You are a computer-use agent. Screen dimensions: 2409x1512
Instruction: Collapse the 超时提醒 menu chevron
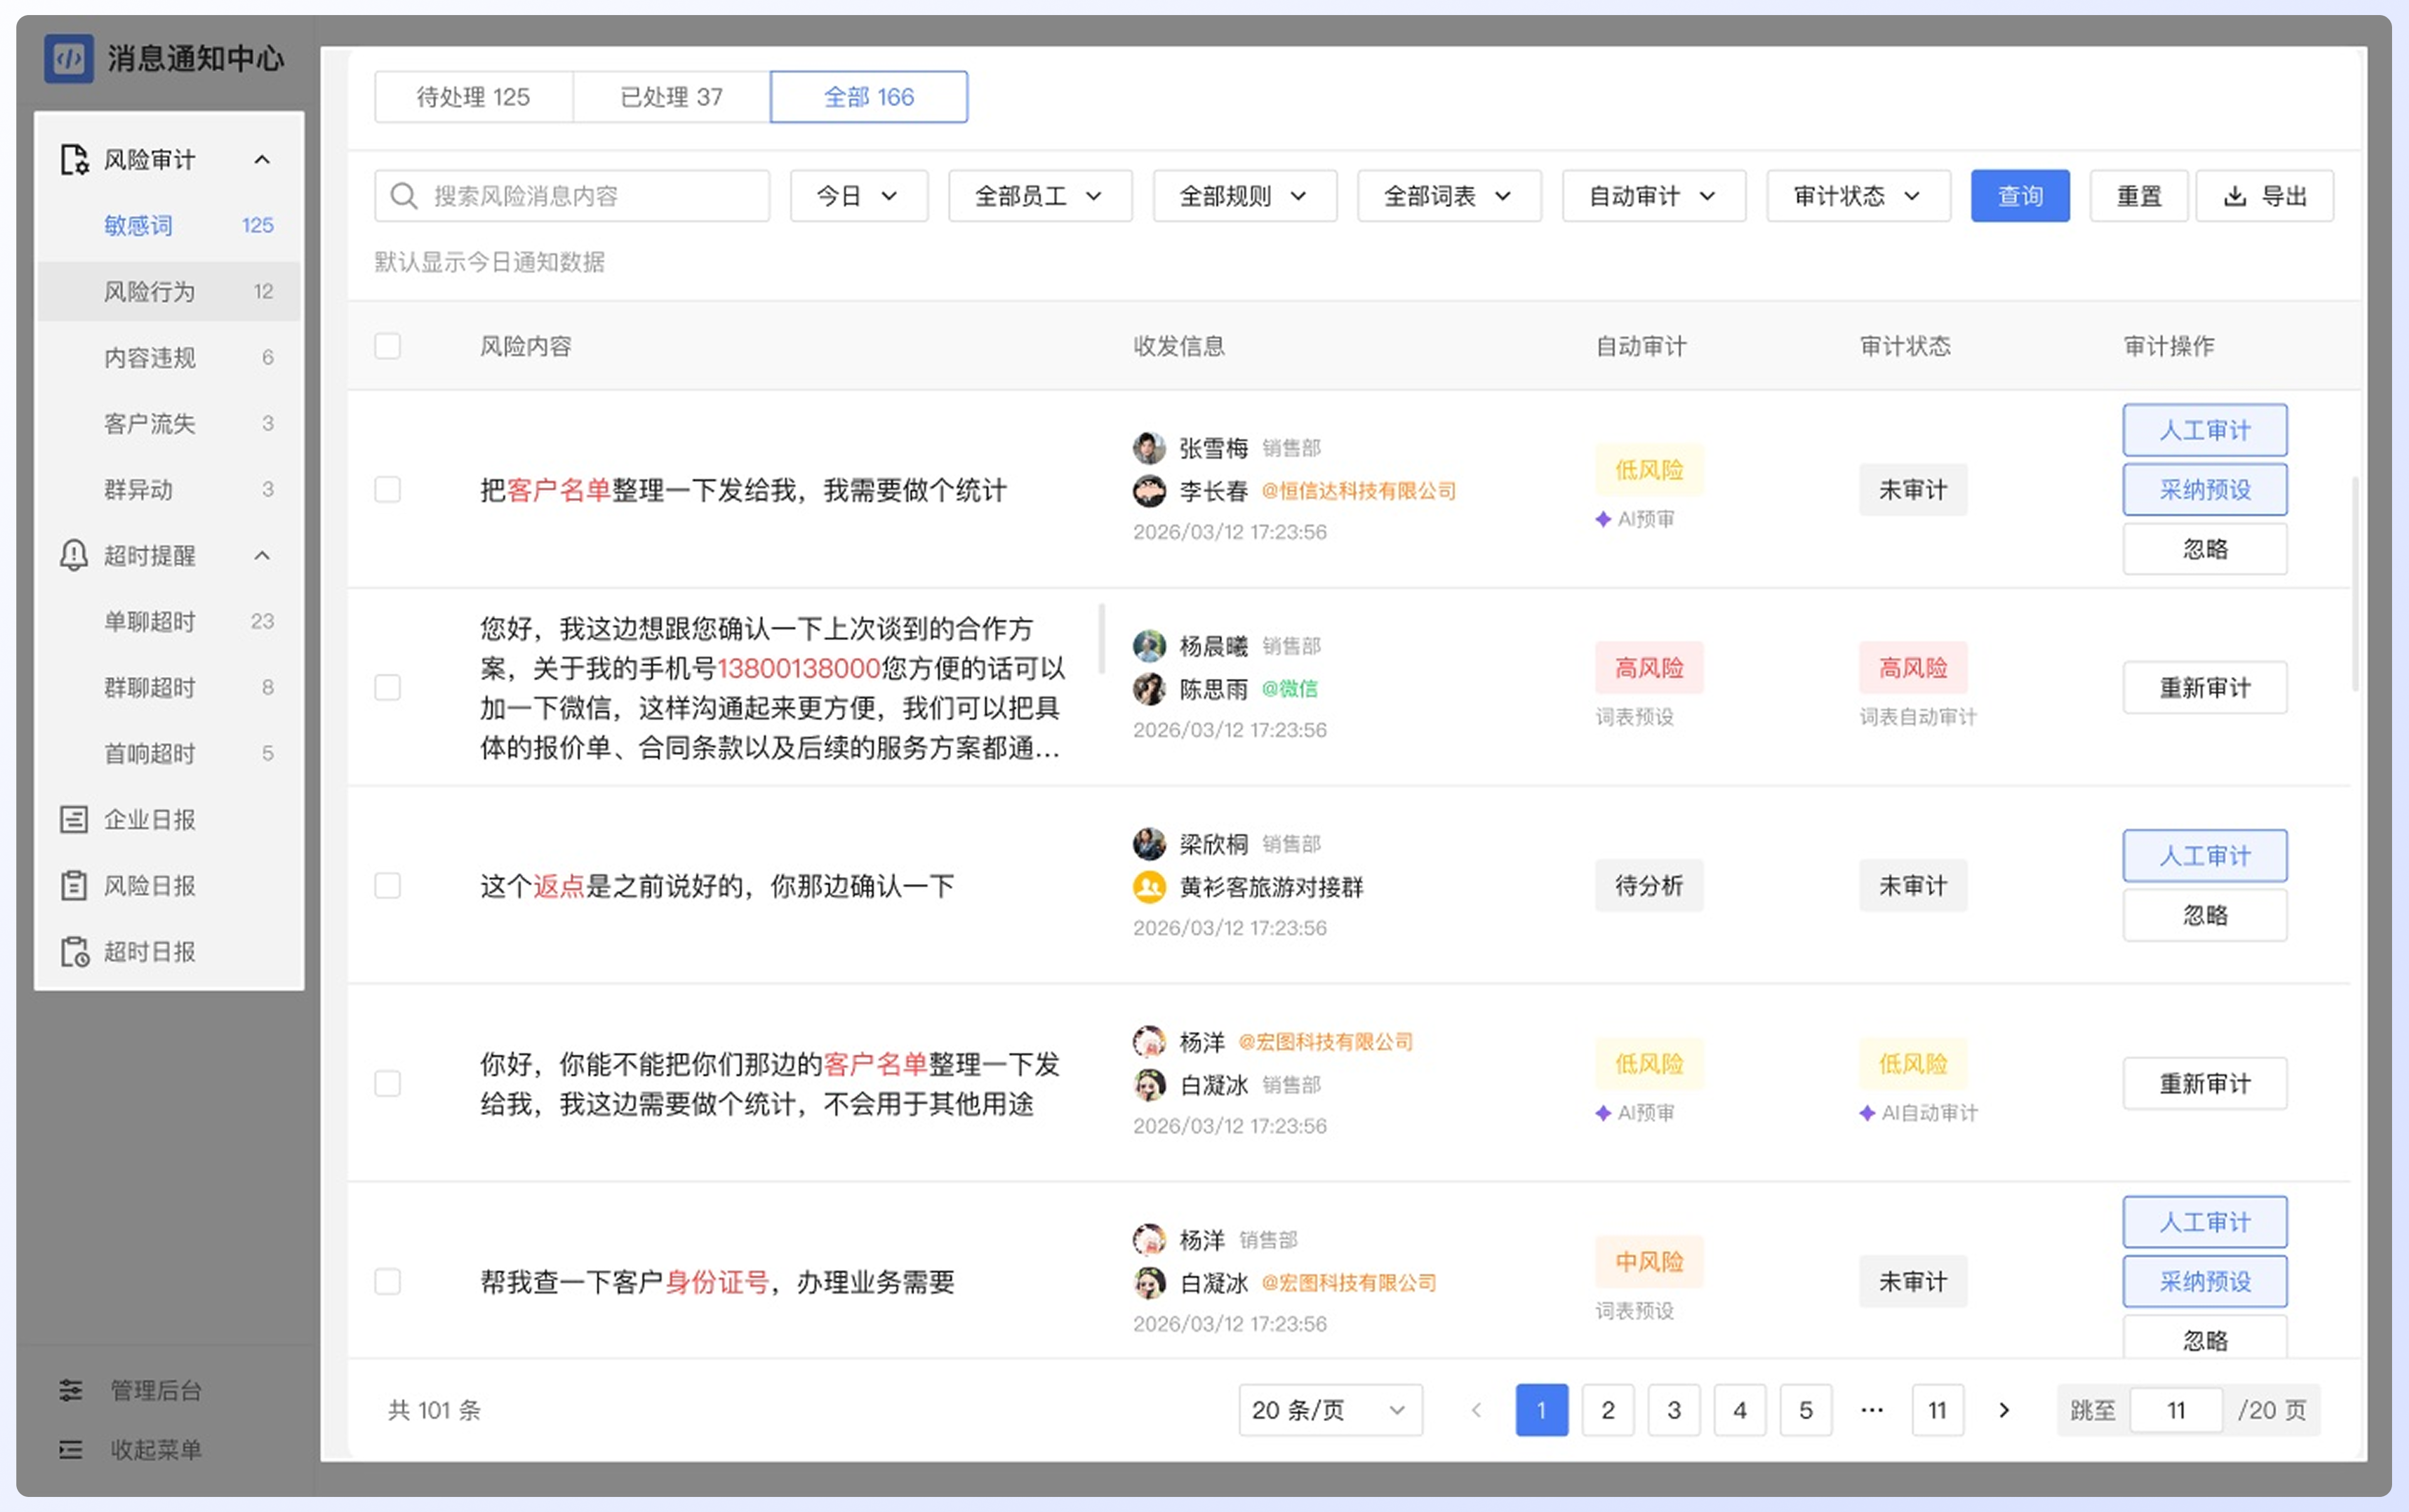pyautogui.click(x=262, y=555)
